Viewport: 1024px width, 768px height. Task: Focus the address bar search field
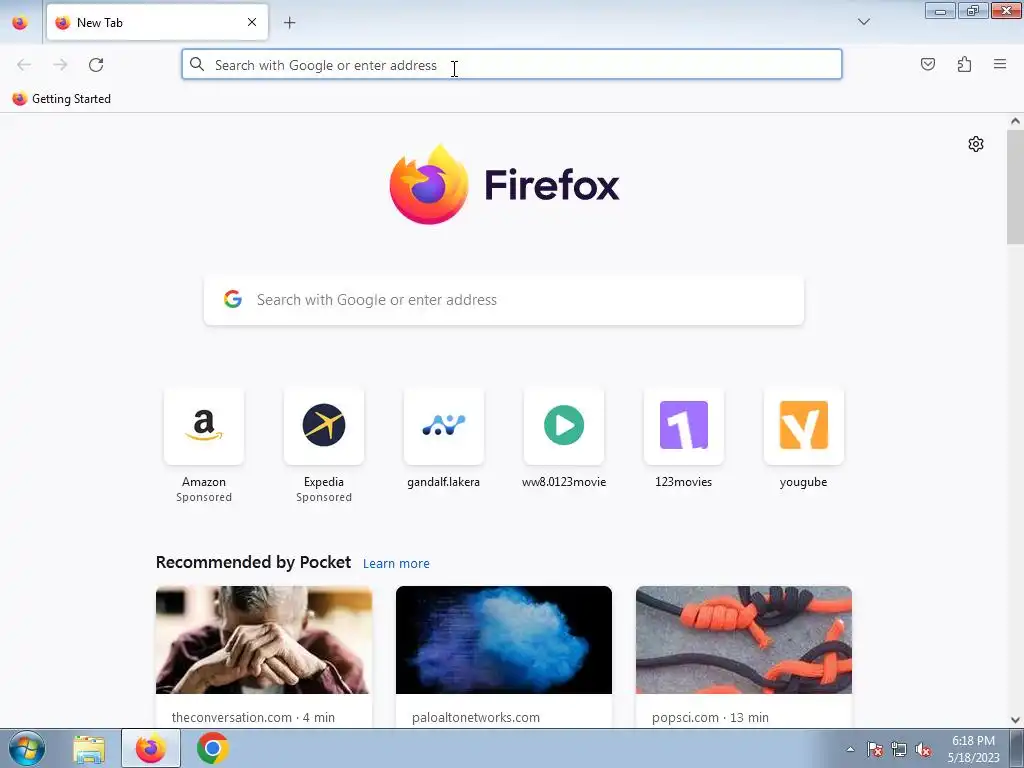coord(511,65)
